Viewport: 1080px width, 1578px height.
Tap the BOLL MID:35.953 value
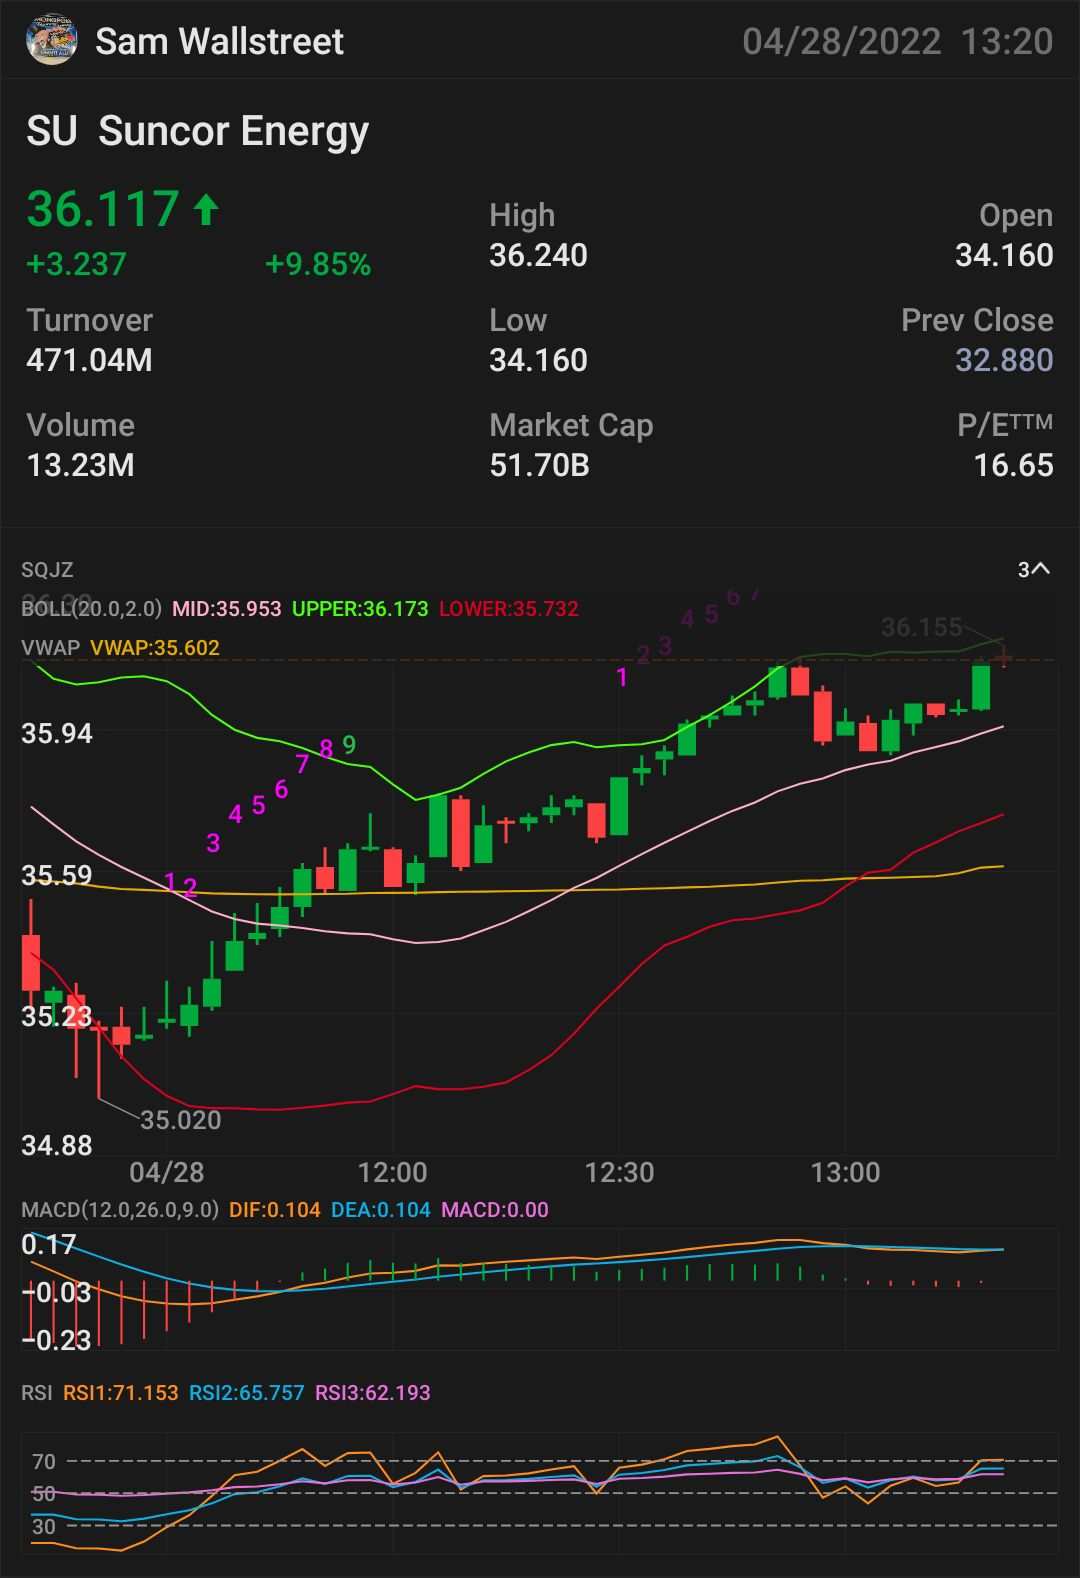227,608
